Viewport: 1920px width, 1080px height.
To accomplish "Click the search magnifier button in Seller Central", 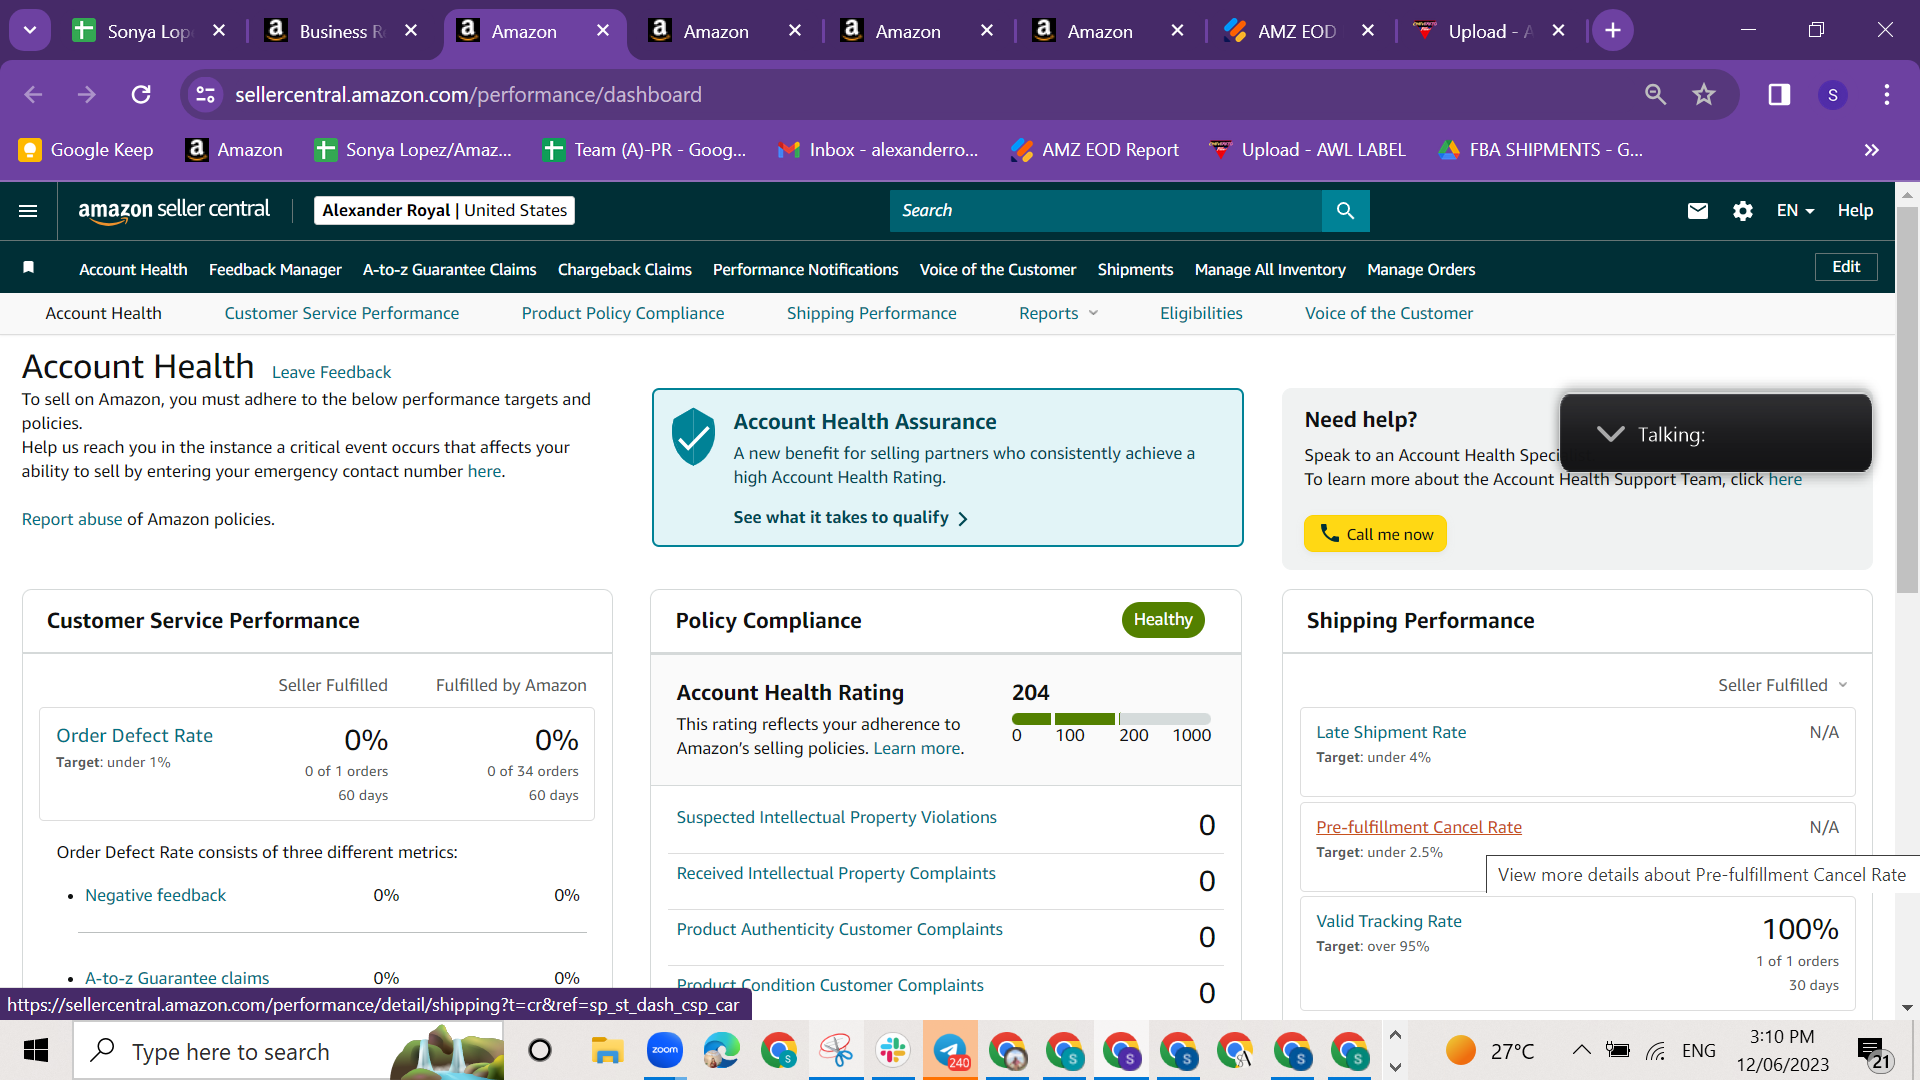I will 1345,211.
